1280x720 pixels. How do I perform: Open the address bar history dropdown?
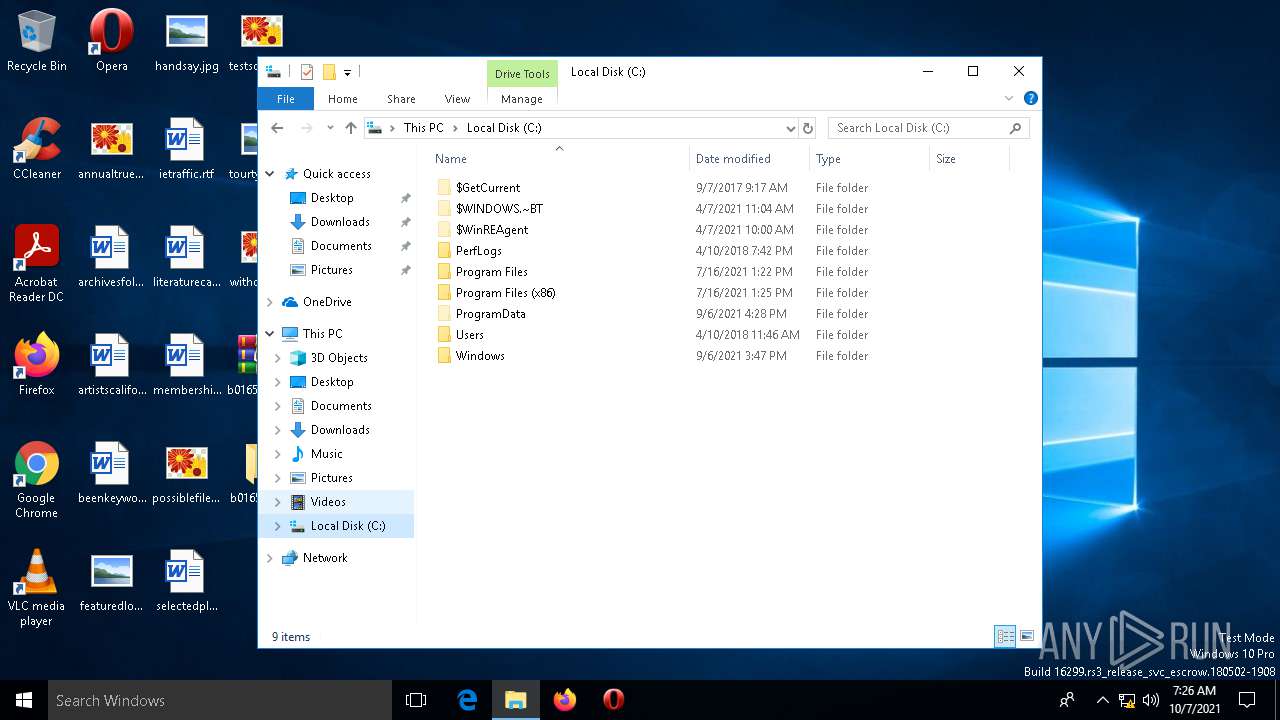pos(790,128)
